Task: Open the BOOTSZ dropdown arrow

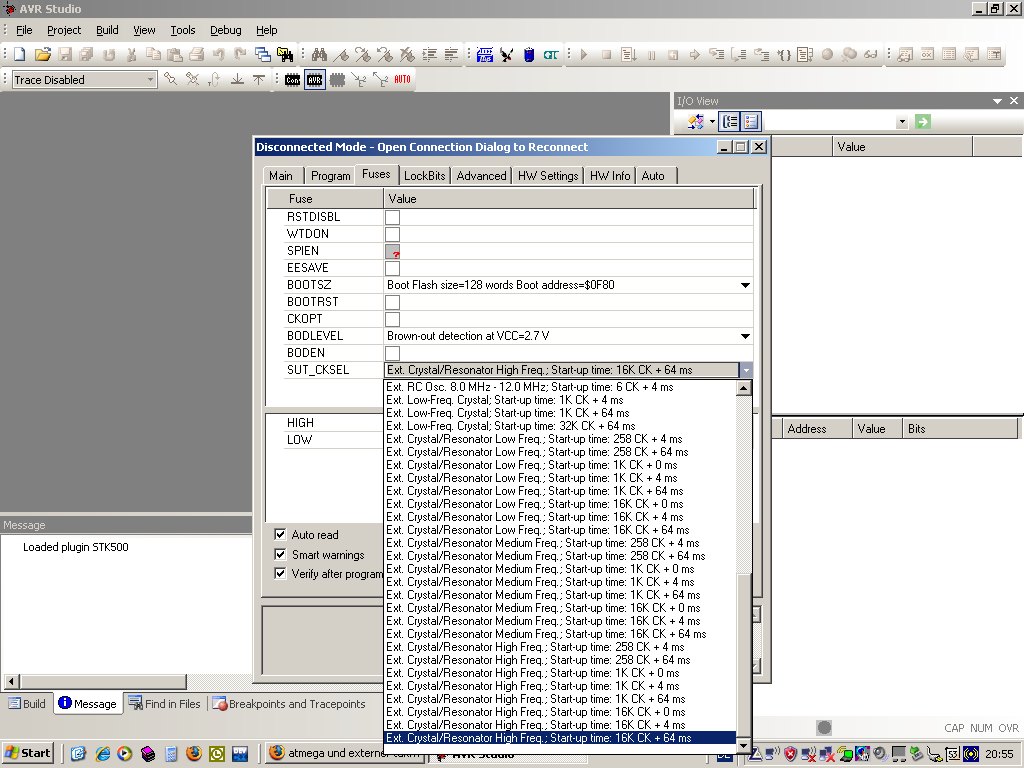Action: 745,285
